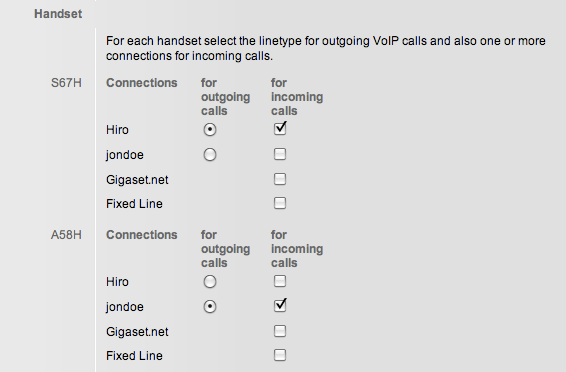566x372 pixels.
Task: Click the A58H outgoing calls column header
Action: (226, 249)
